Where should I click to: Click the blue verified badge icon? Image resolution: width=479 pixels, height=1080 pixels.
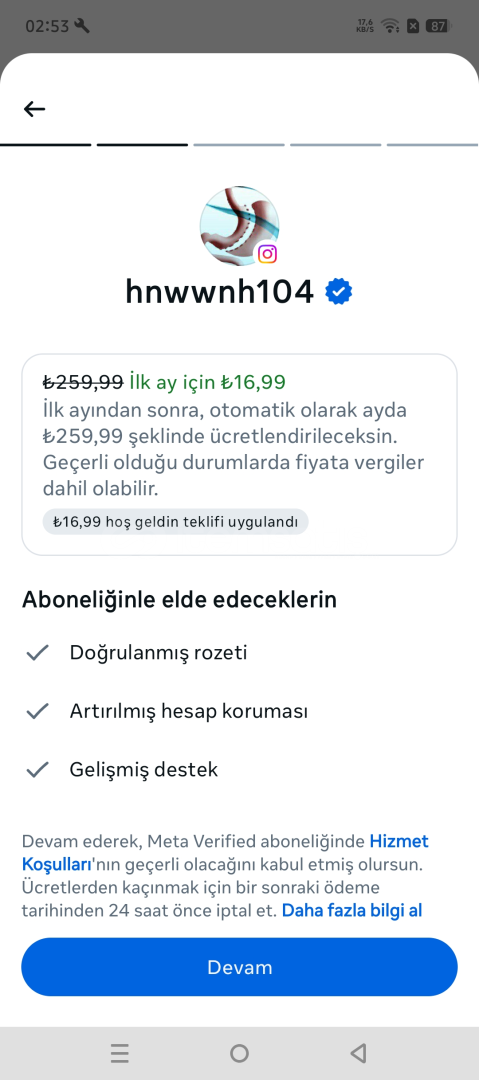tap(338, 291)
